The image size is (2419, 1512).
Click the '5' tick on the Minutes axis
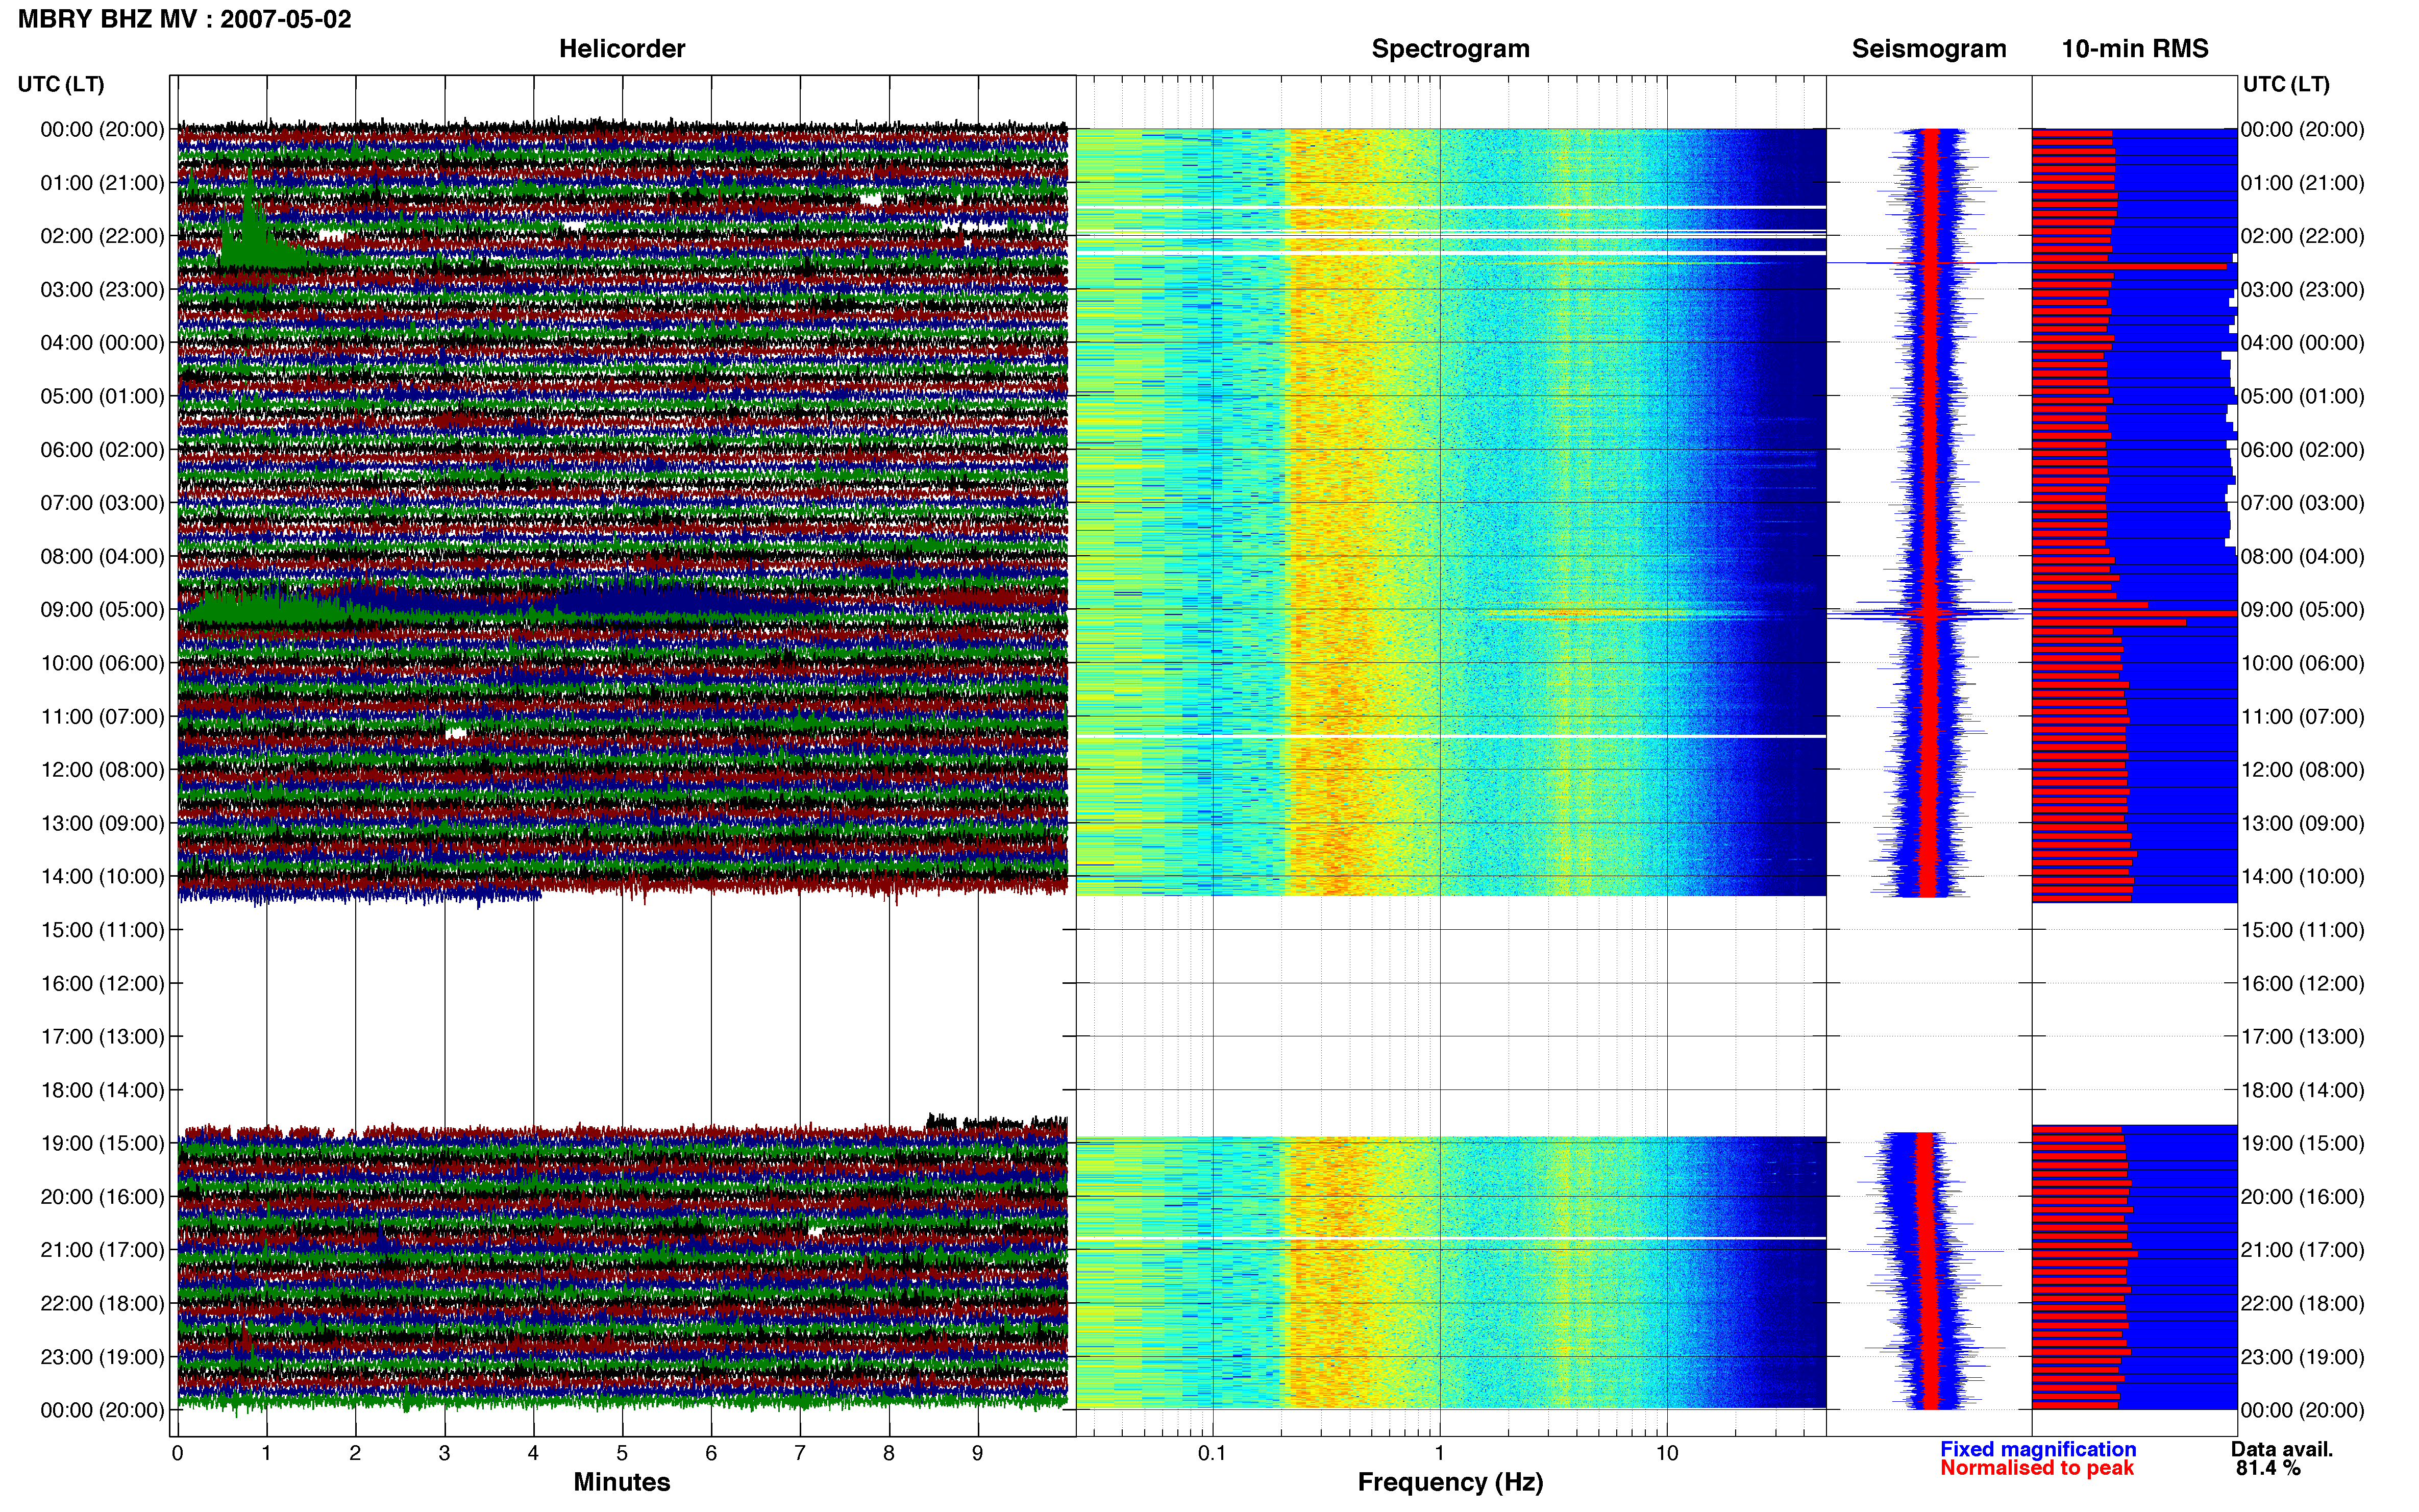pyautogui.click(x=622, y=1454)
